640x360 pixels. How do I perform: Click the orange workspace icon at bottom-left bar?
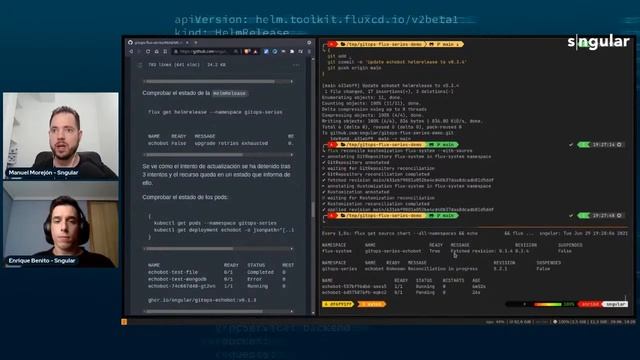(x=124, y=322)
